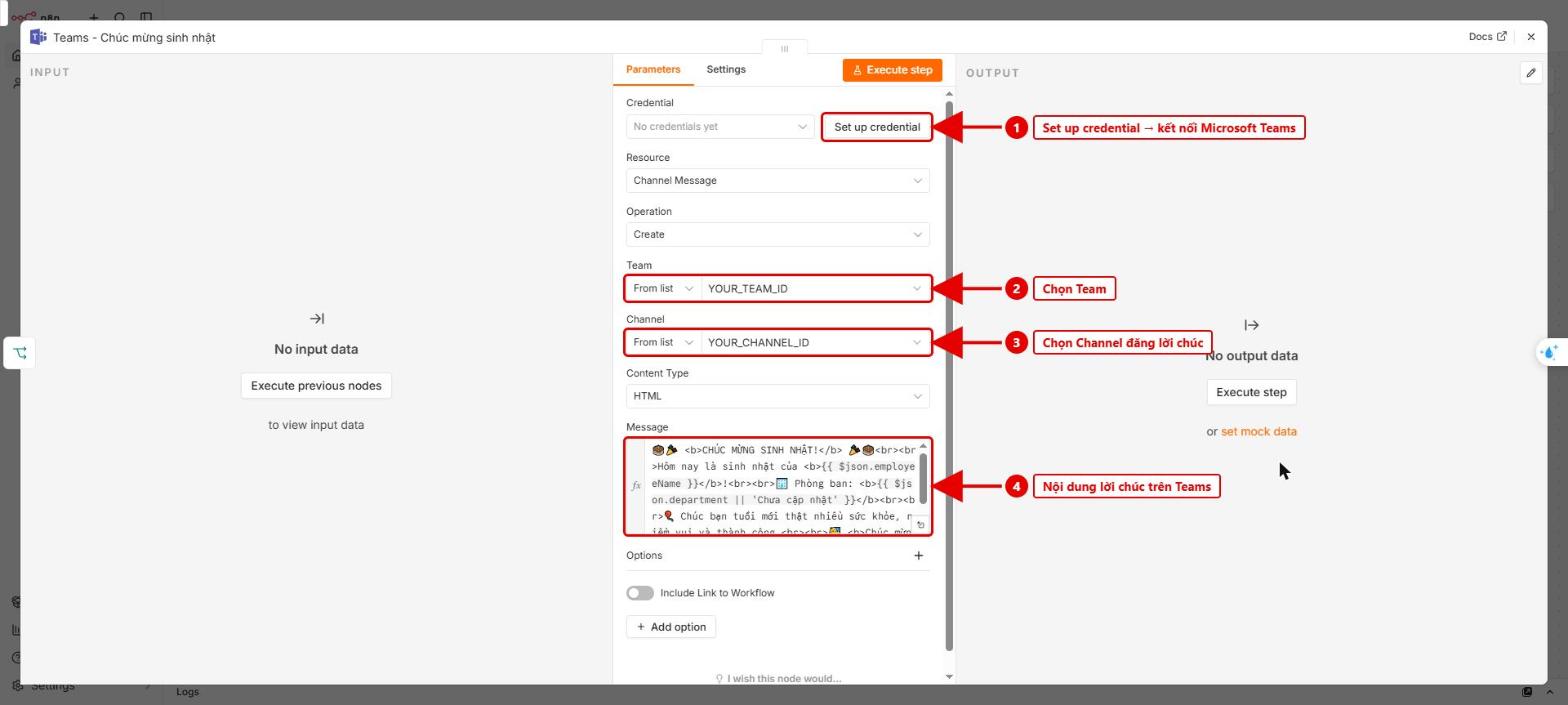Click Set up credential button
The width and height of the screenshot is (1568, 705).
pos(877,127)
